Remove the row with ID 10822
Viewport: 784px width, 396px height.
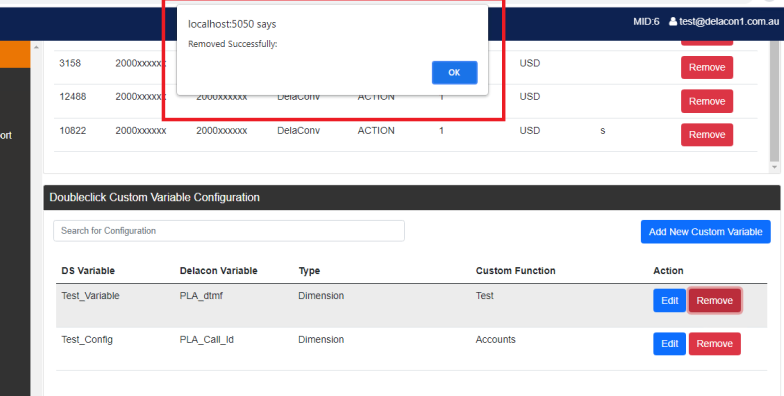[x=706, y=134]
